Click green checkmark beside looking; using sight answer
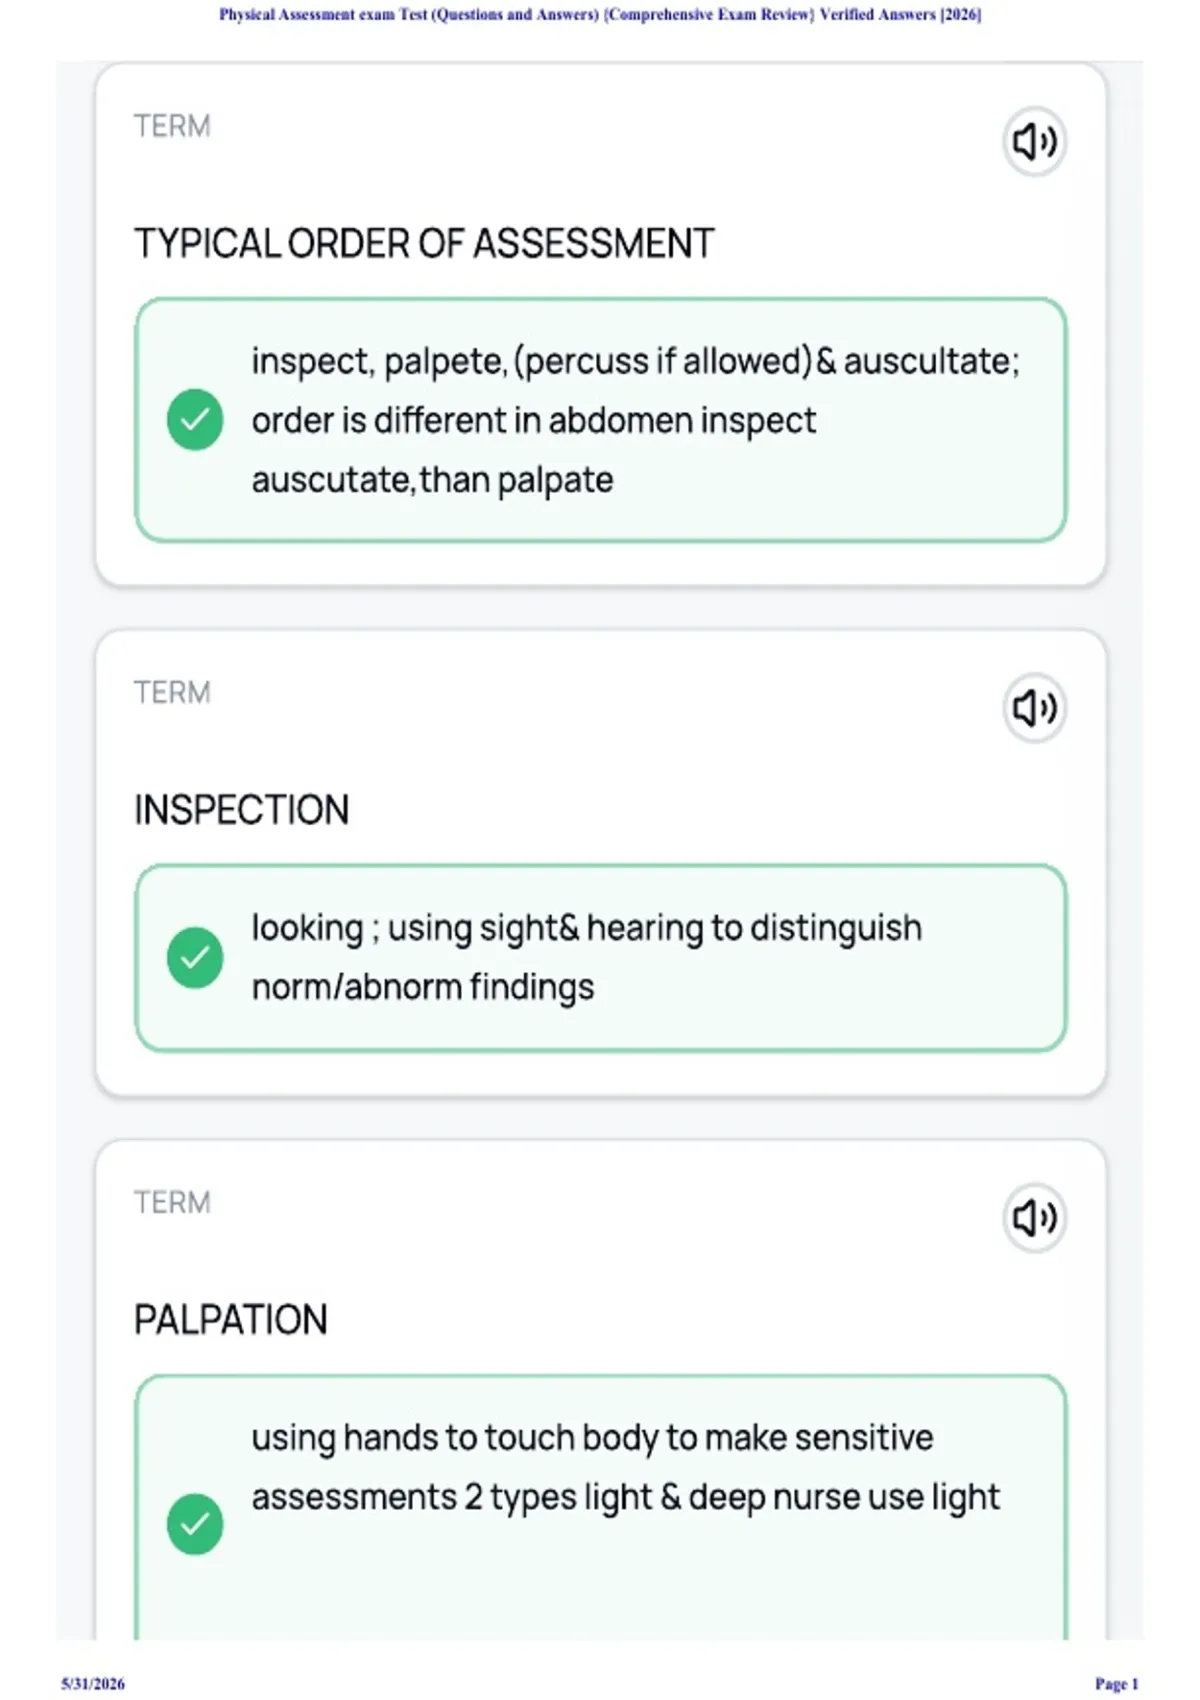This screenshot has height=1700, width=1200. tap(195, 957)
